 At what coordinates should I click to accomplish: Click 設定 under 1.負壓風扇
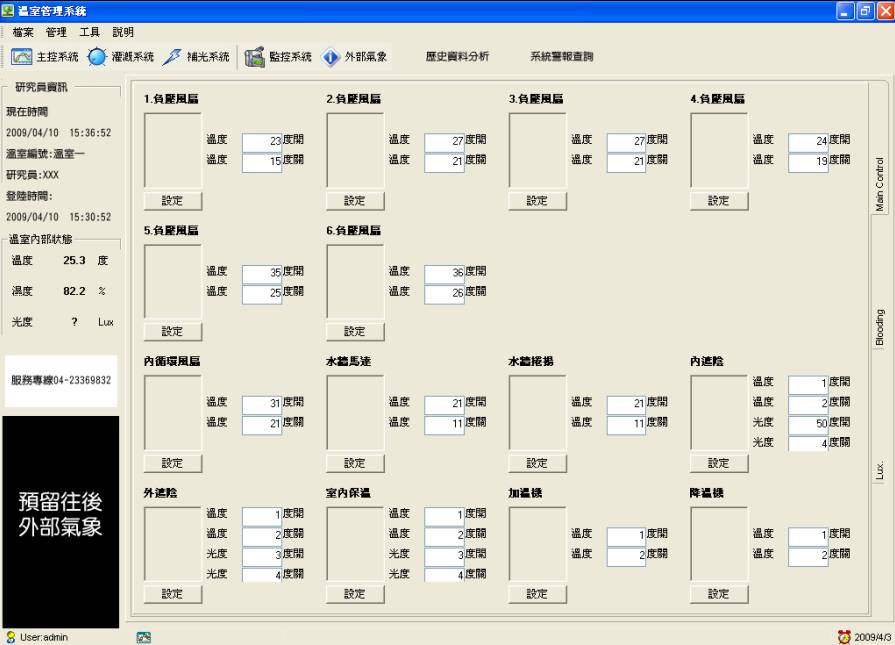pyautogui.click(x=172, y=201)
